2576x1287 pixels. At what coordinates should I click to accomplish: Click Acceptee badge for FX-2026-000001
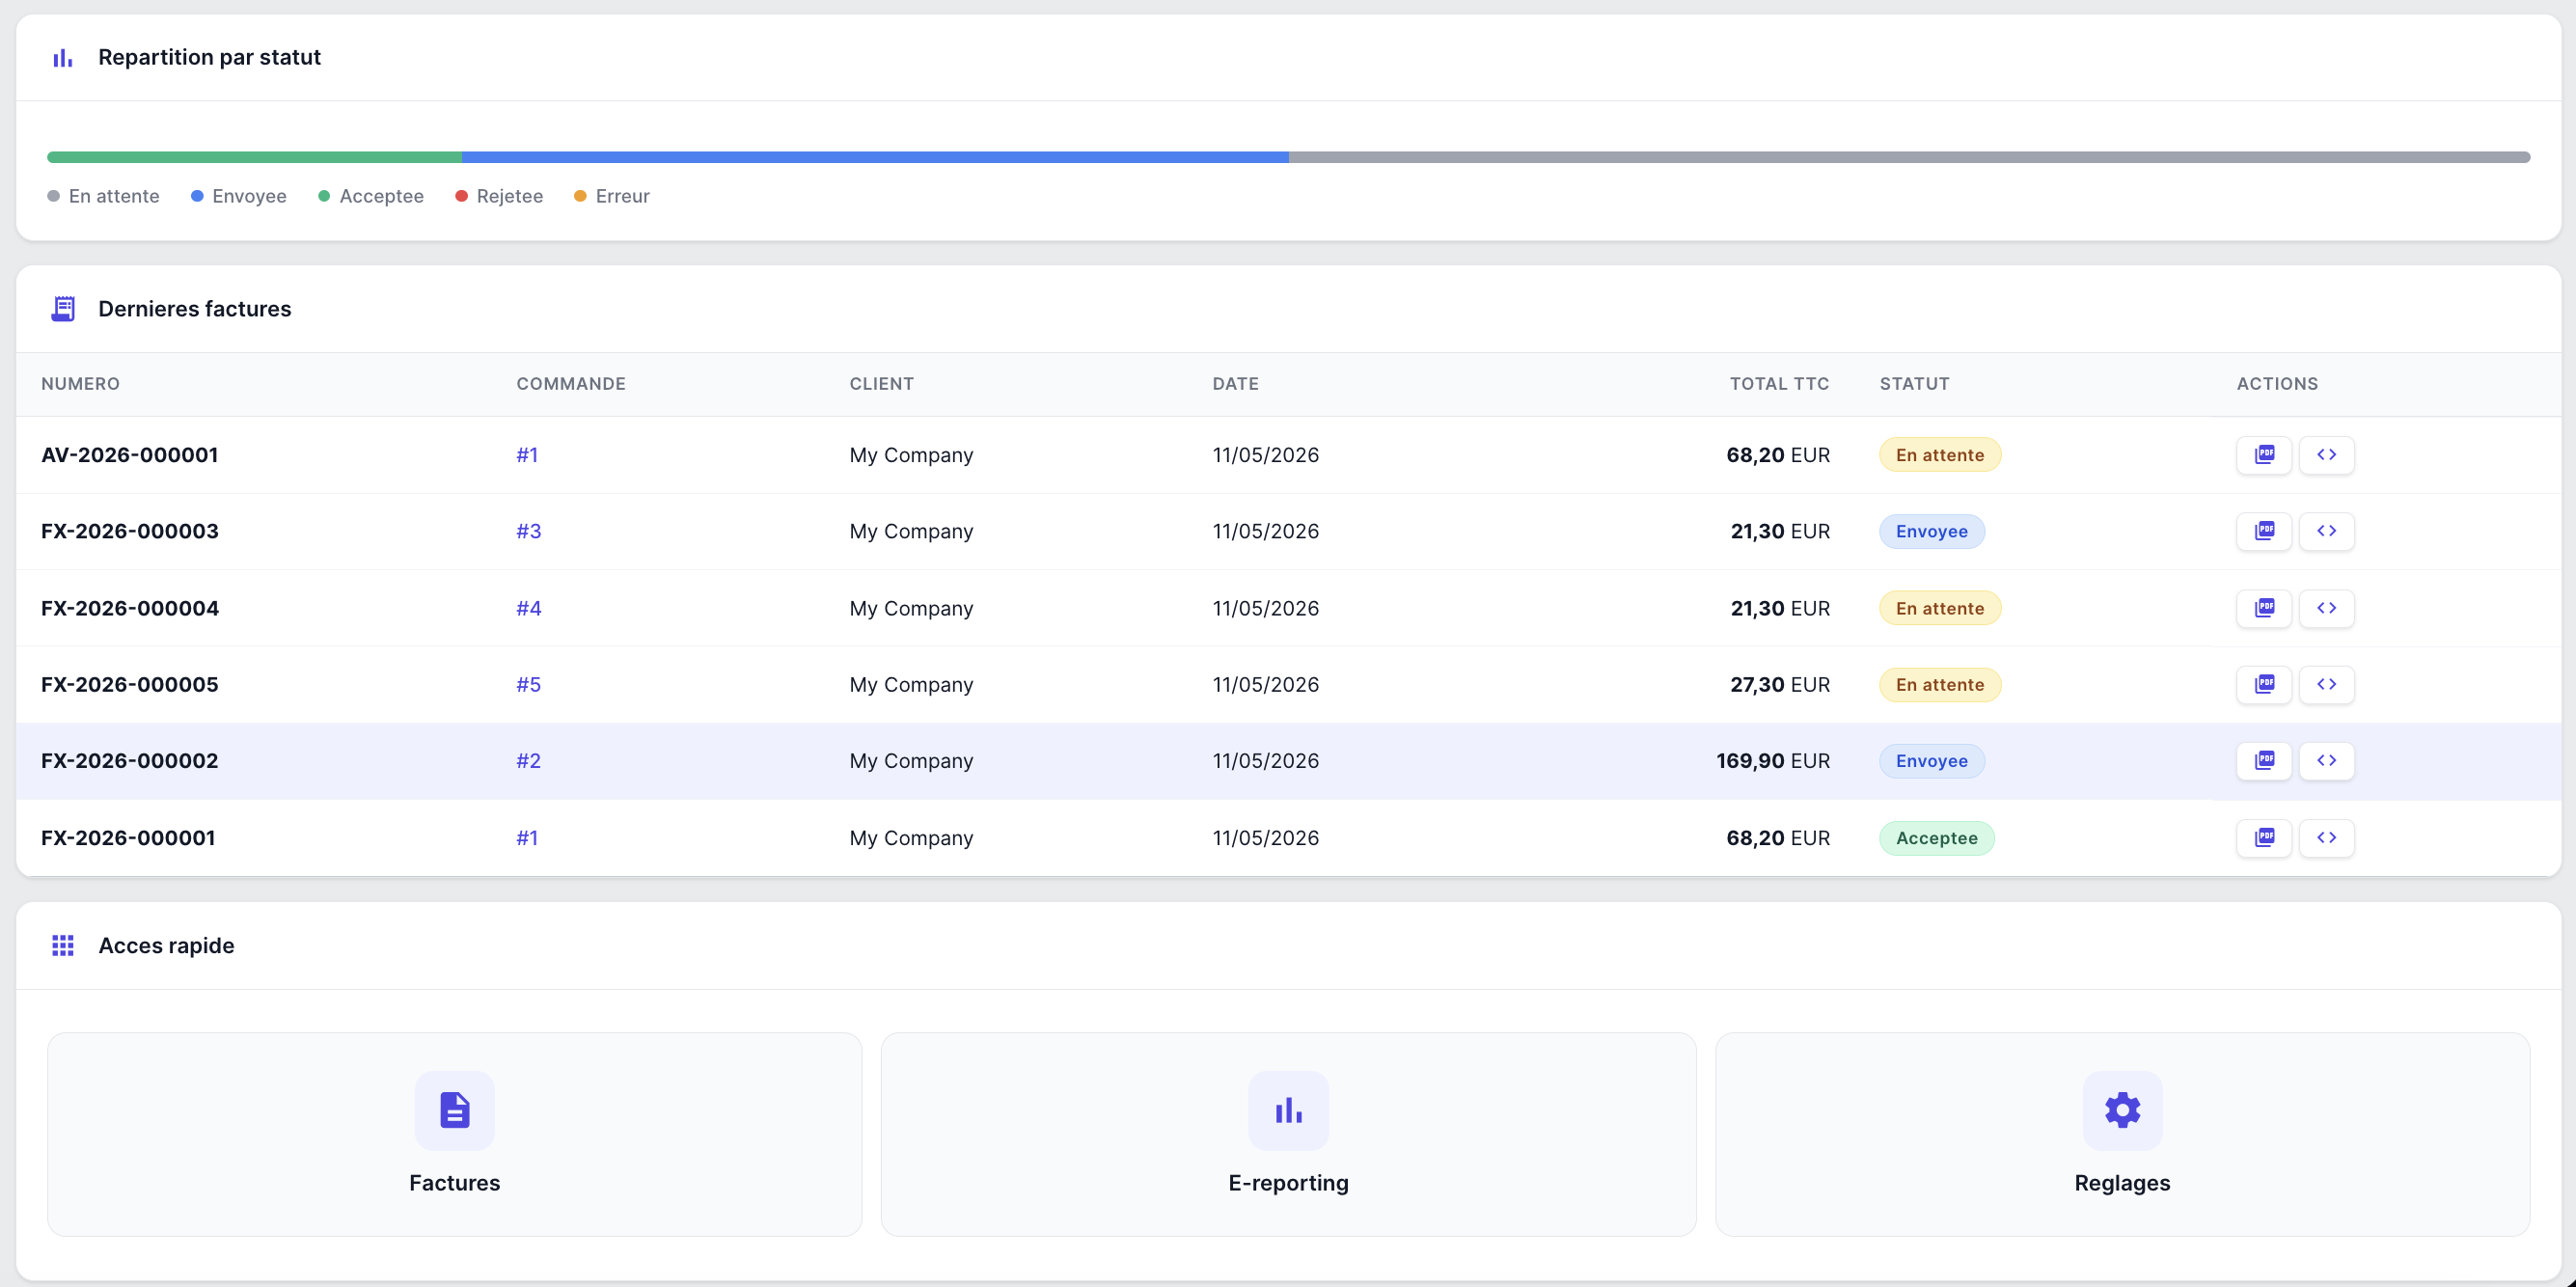point(1936,838)
